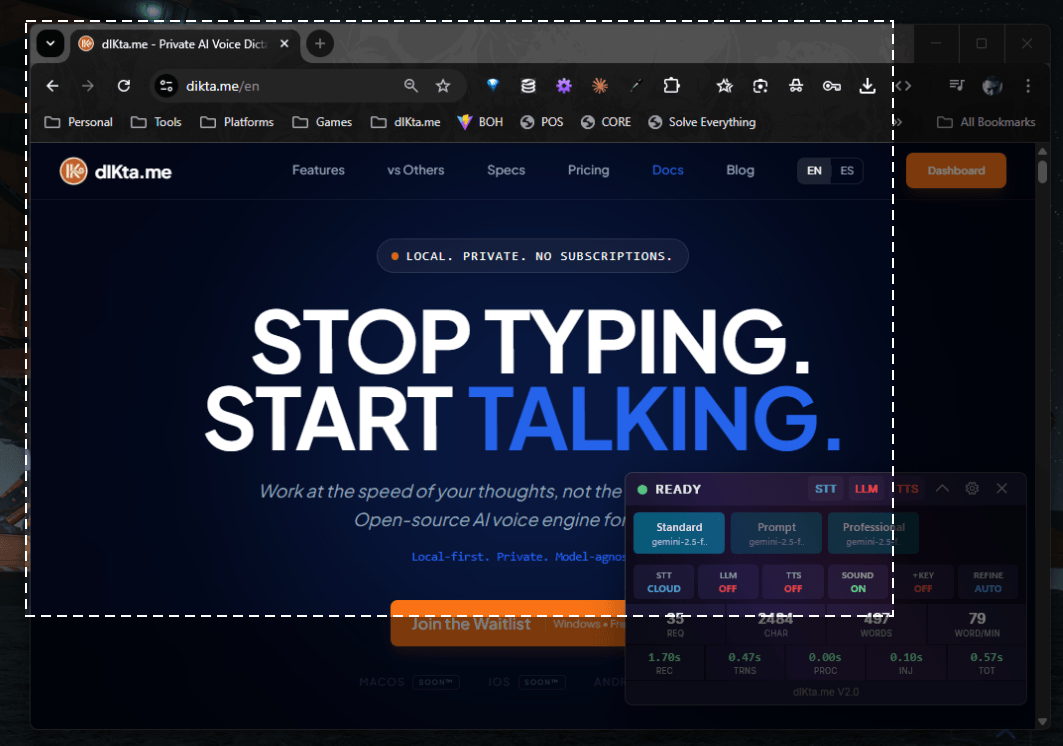Collapse the widget using the chevron arrow
The height and width of the screenshot is (746, 1063).
942,489
